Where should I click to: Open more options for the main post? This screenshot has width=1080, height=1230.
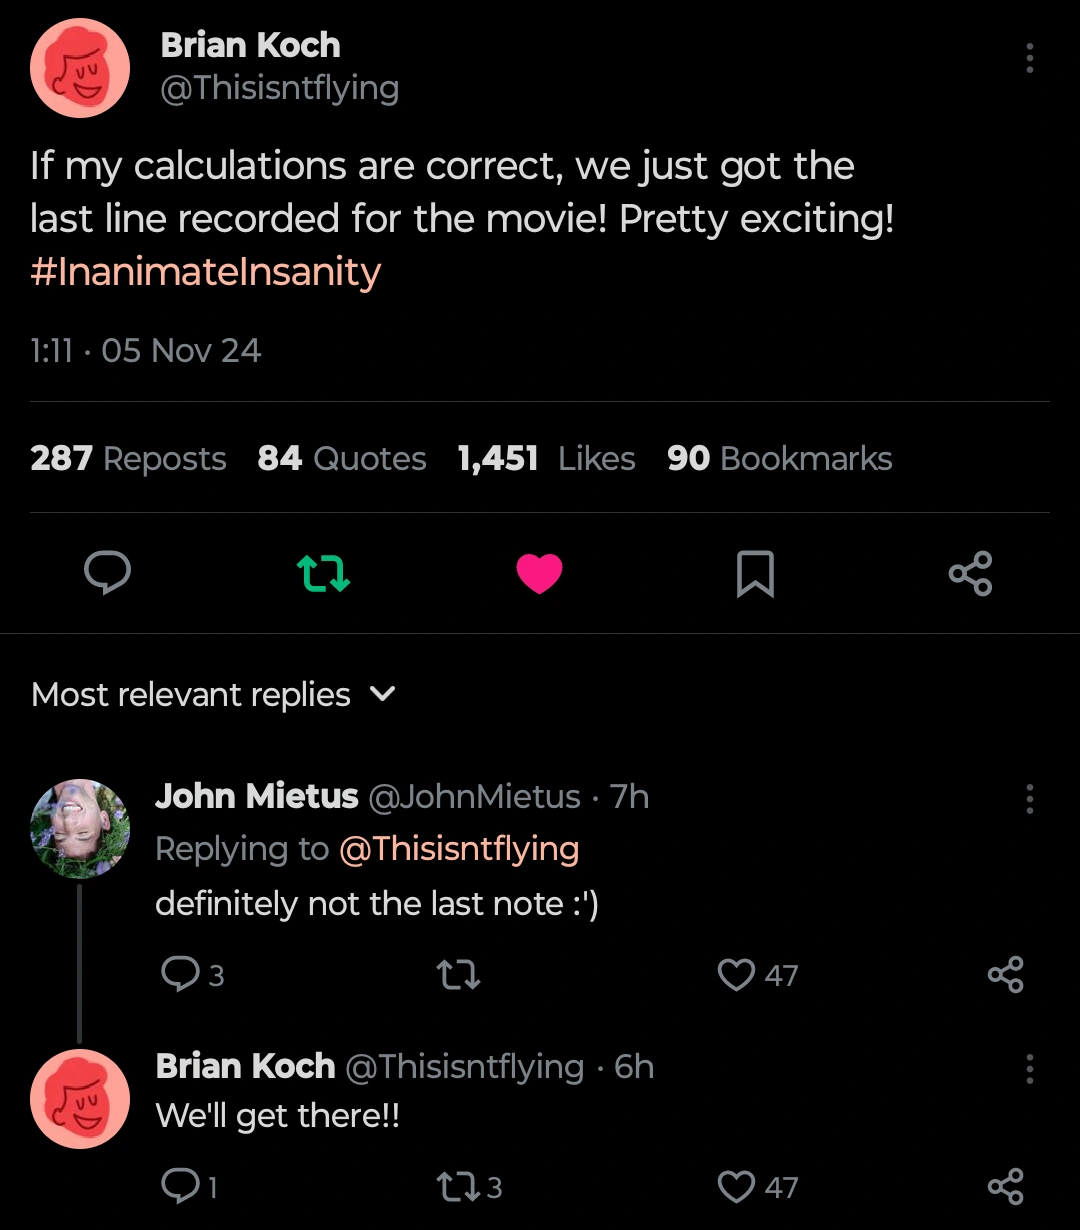[1029, 58]
